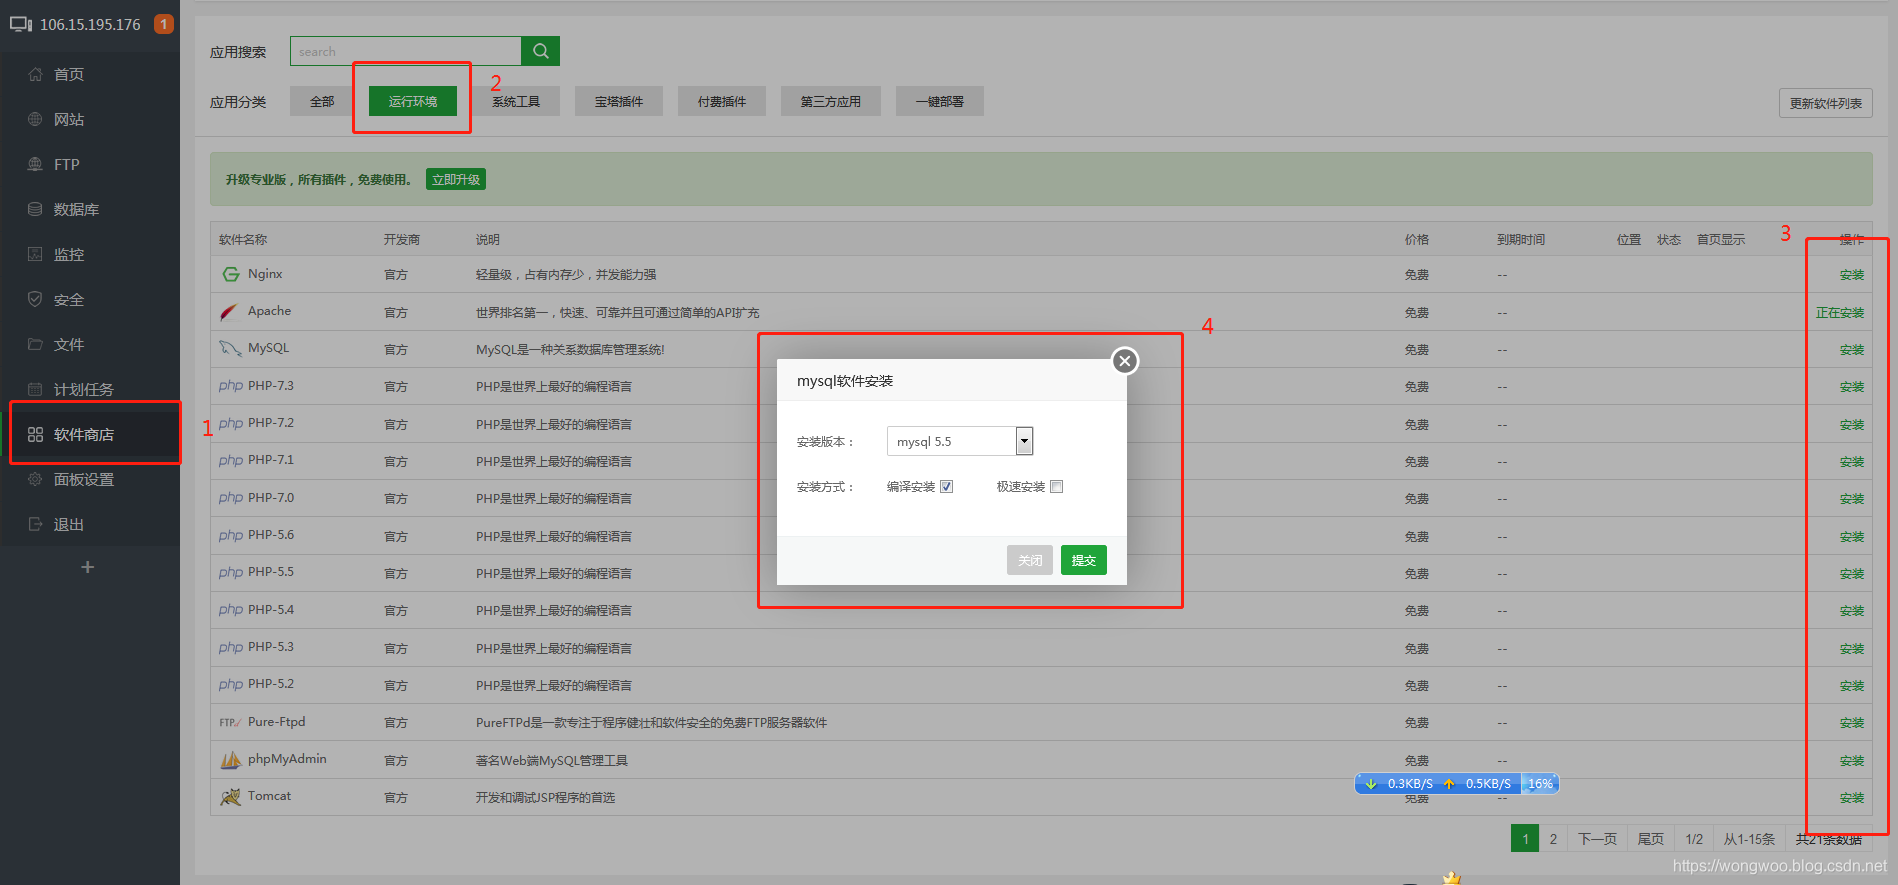
Task: Close the mysql install dialog with X
Action: click(1125, 361)
